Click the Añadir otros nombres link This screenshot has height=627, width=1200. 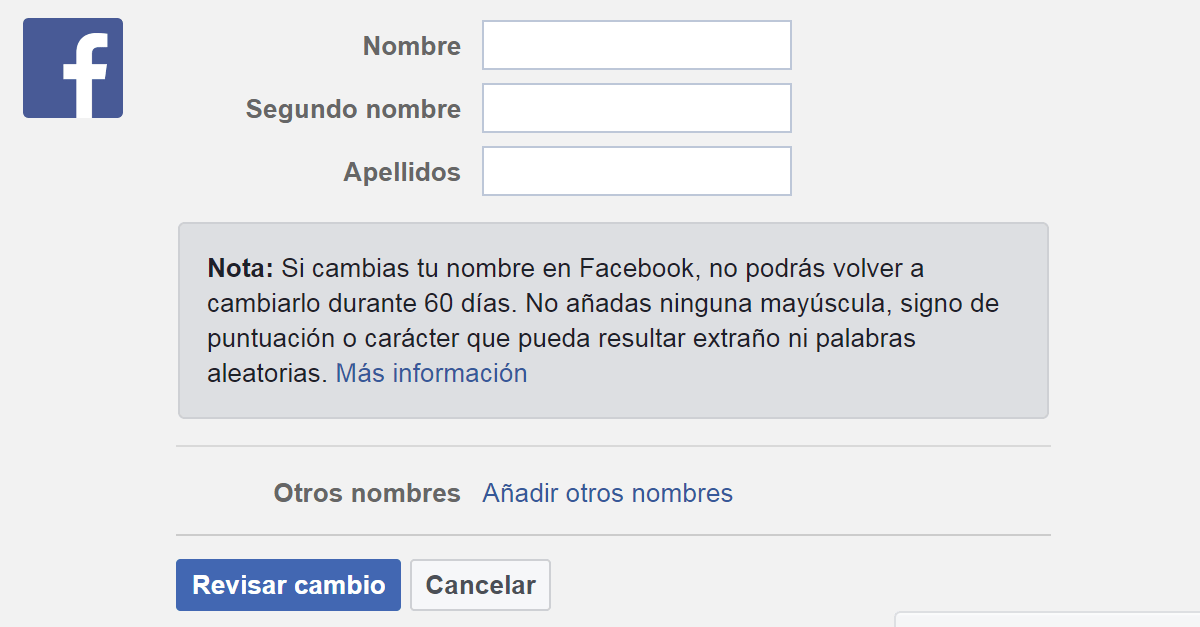click(607, 493)
